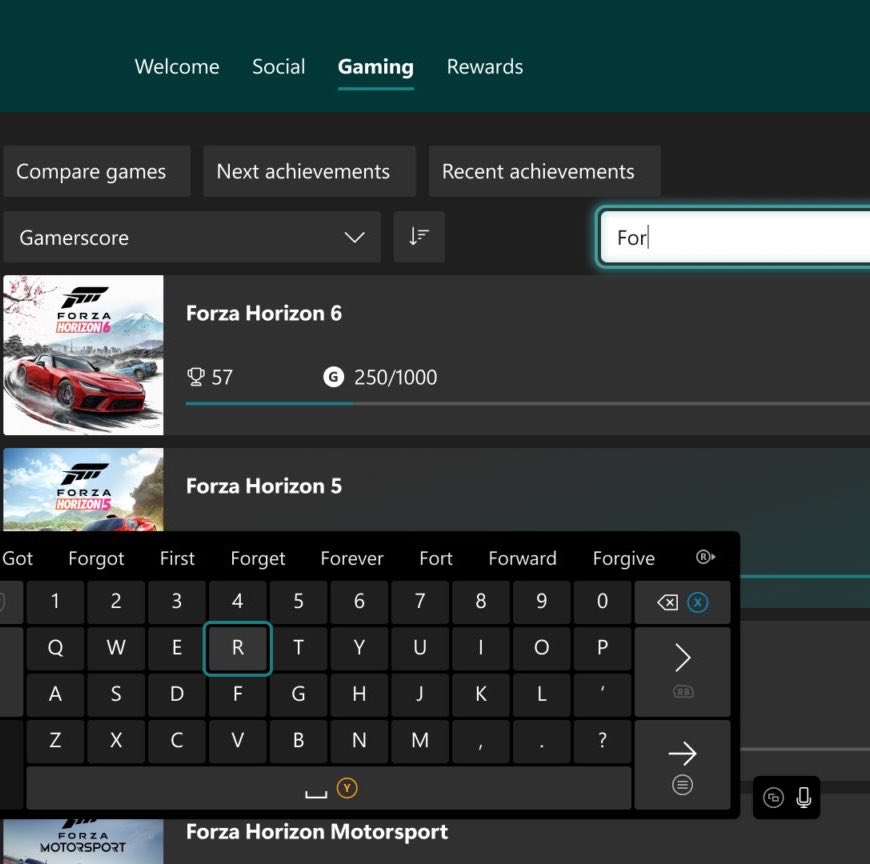
Task: Choose the First word suggestion
Action: [x=177, y=558]
